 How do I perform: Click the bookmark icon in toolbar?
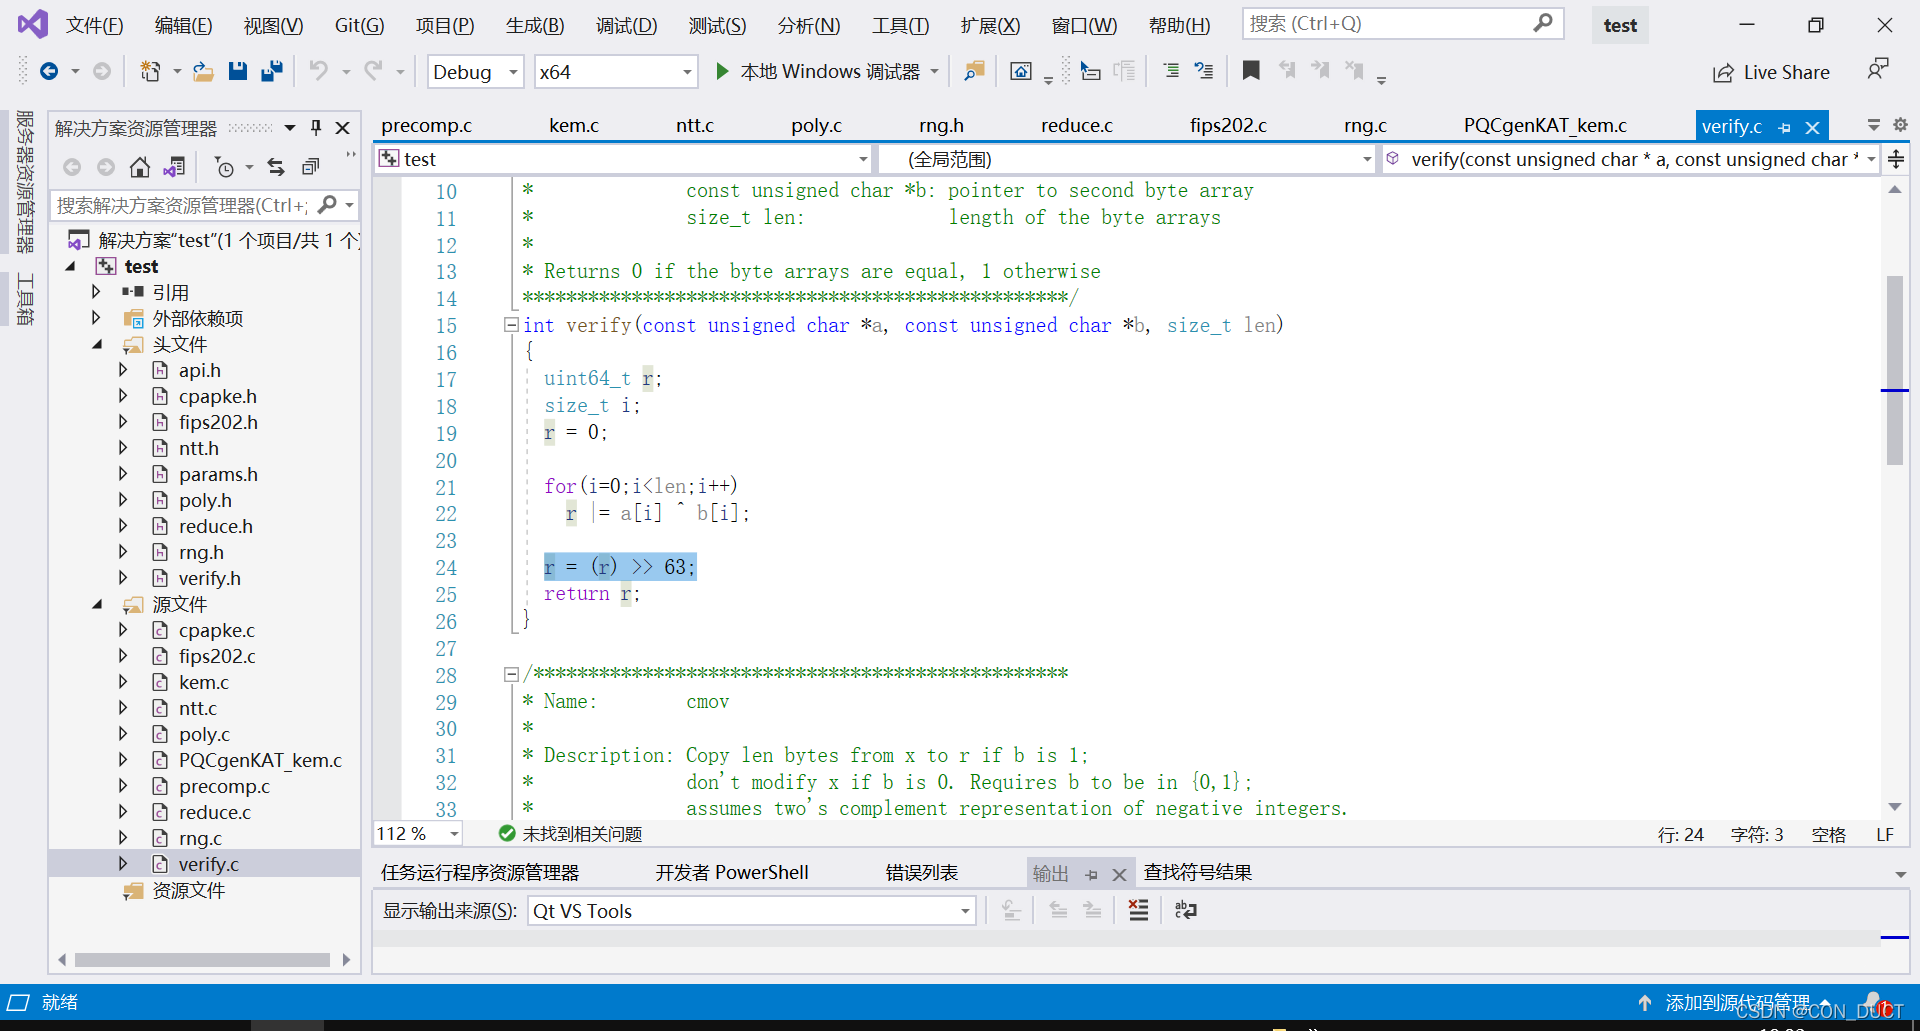1250,71
